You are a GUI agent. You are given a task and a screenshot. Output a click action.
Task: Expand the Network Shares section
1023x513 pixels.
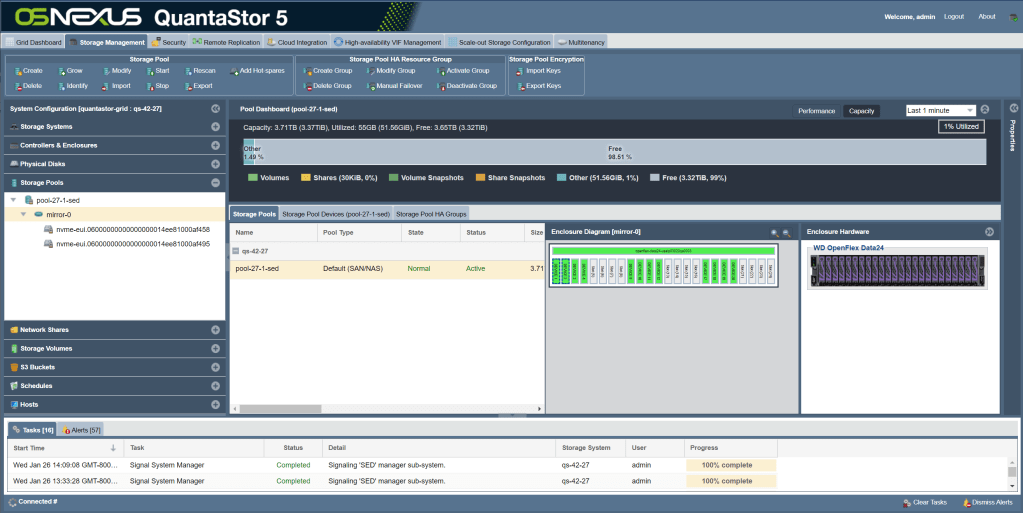[215, 330]
